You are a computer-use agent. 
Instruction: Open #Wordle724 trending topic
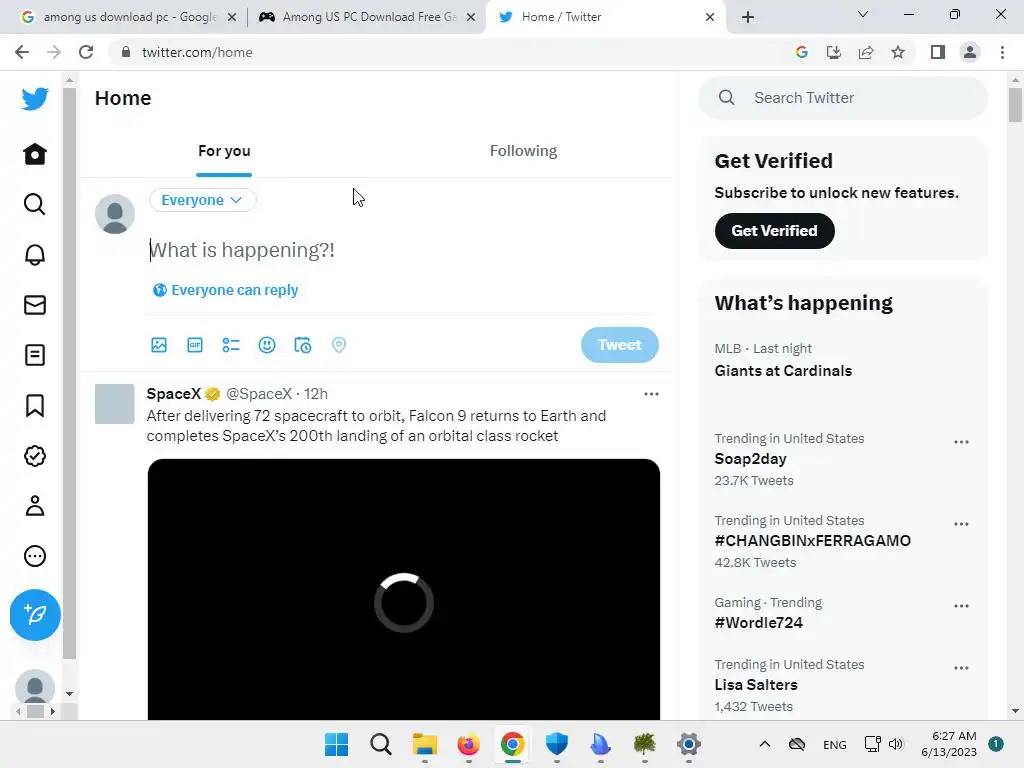(758, 623)
